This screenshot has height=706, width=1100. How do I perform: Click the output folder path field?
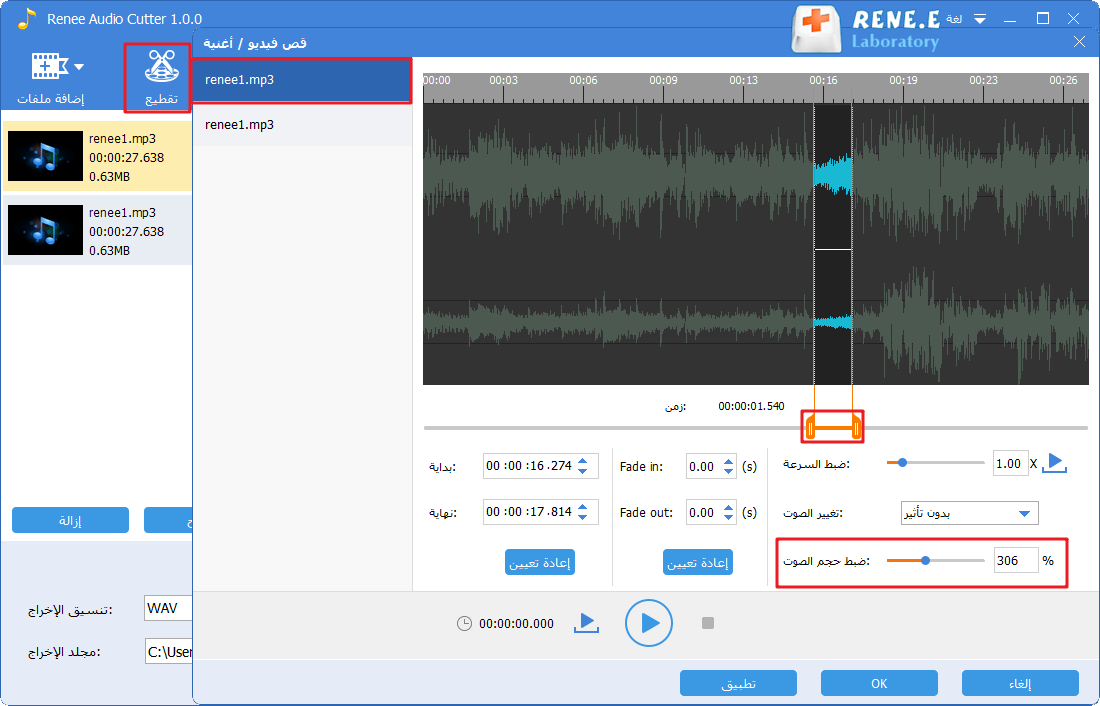[168, 652]
